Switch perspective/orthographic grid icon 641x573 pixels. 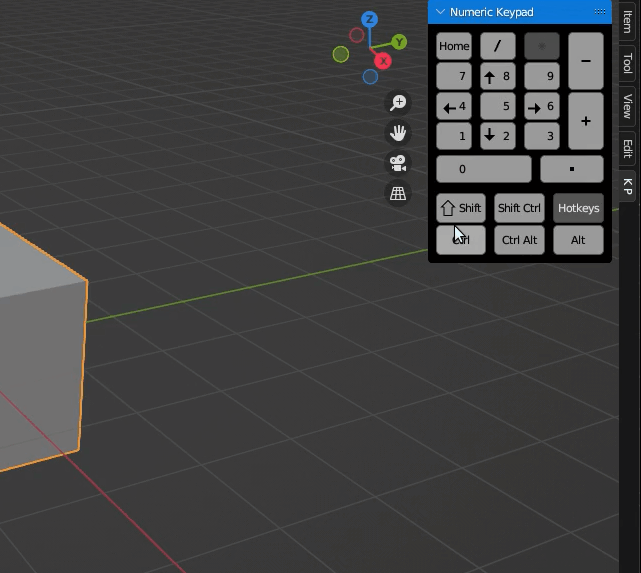click(398, 193)
